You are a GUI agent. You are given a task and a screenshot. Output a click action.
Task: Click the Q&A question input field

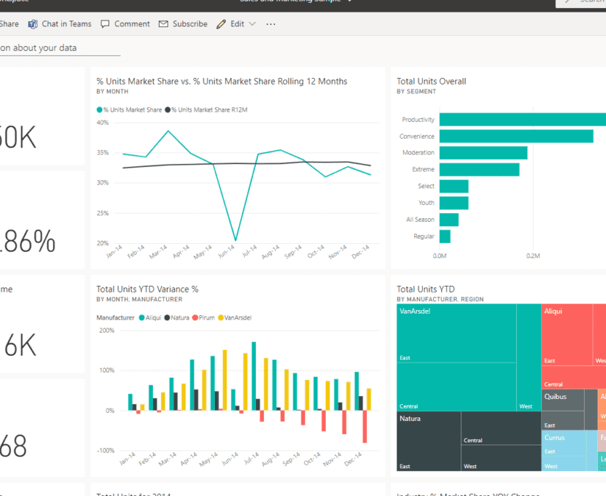click(x=60, y=48)
